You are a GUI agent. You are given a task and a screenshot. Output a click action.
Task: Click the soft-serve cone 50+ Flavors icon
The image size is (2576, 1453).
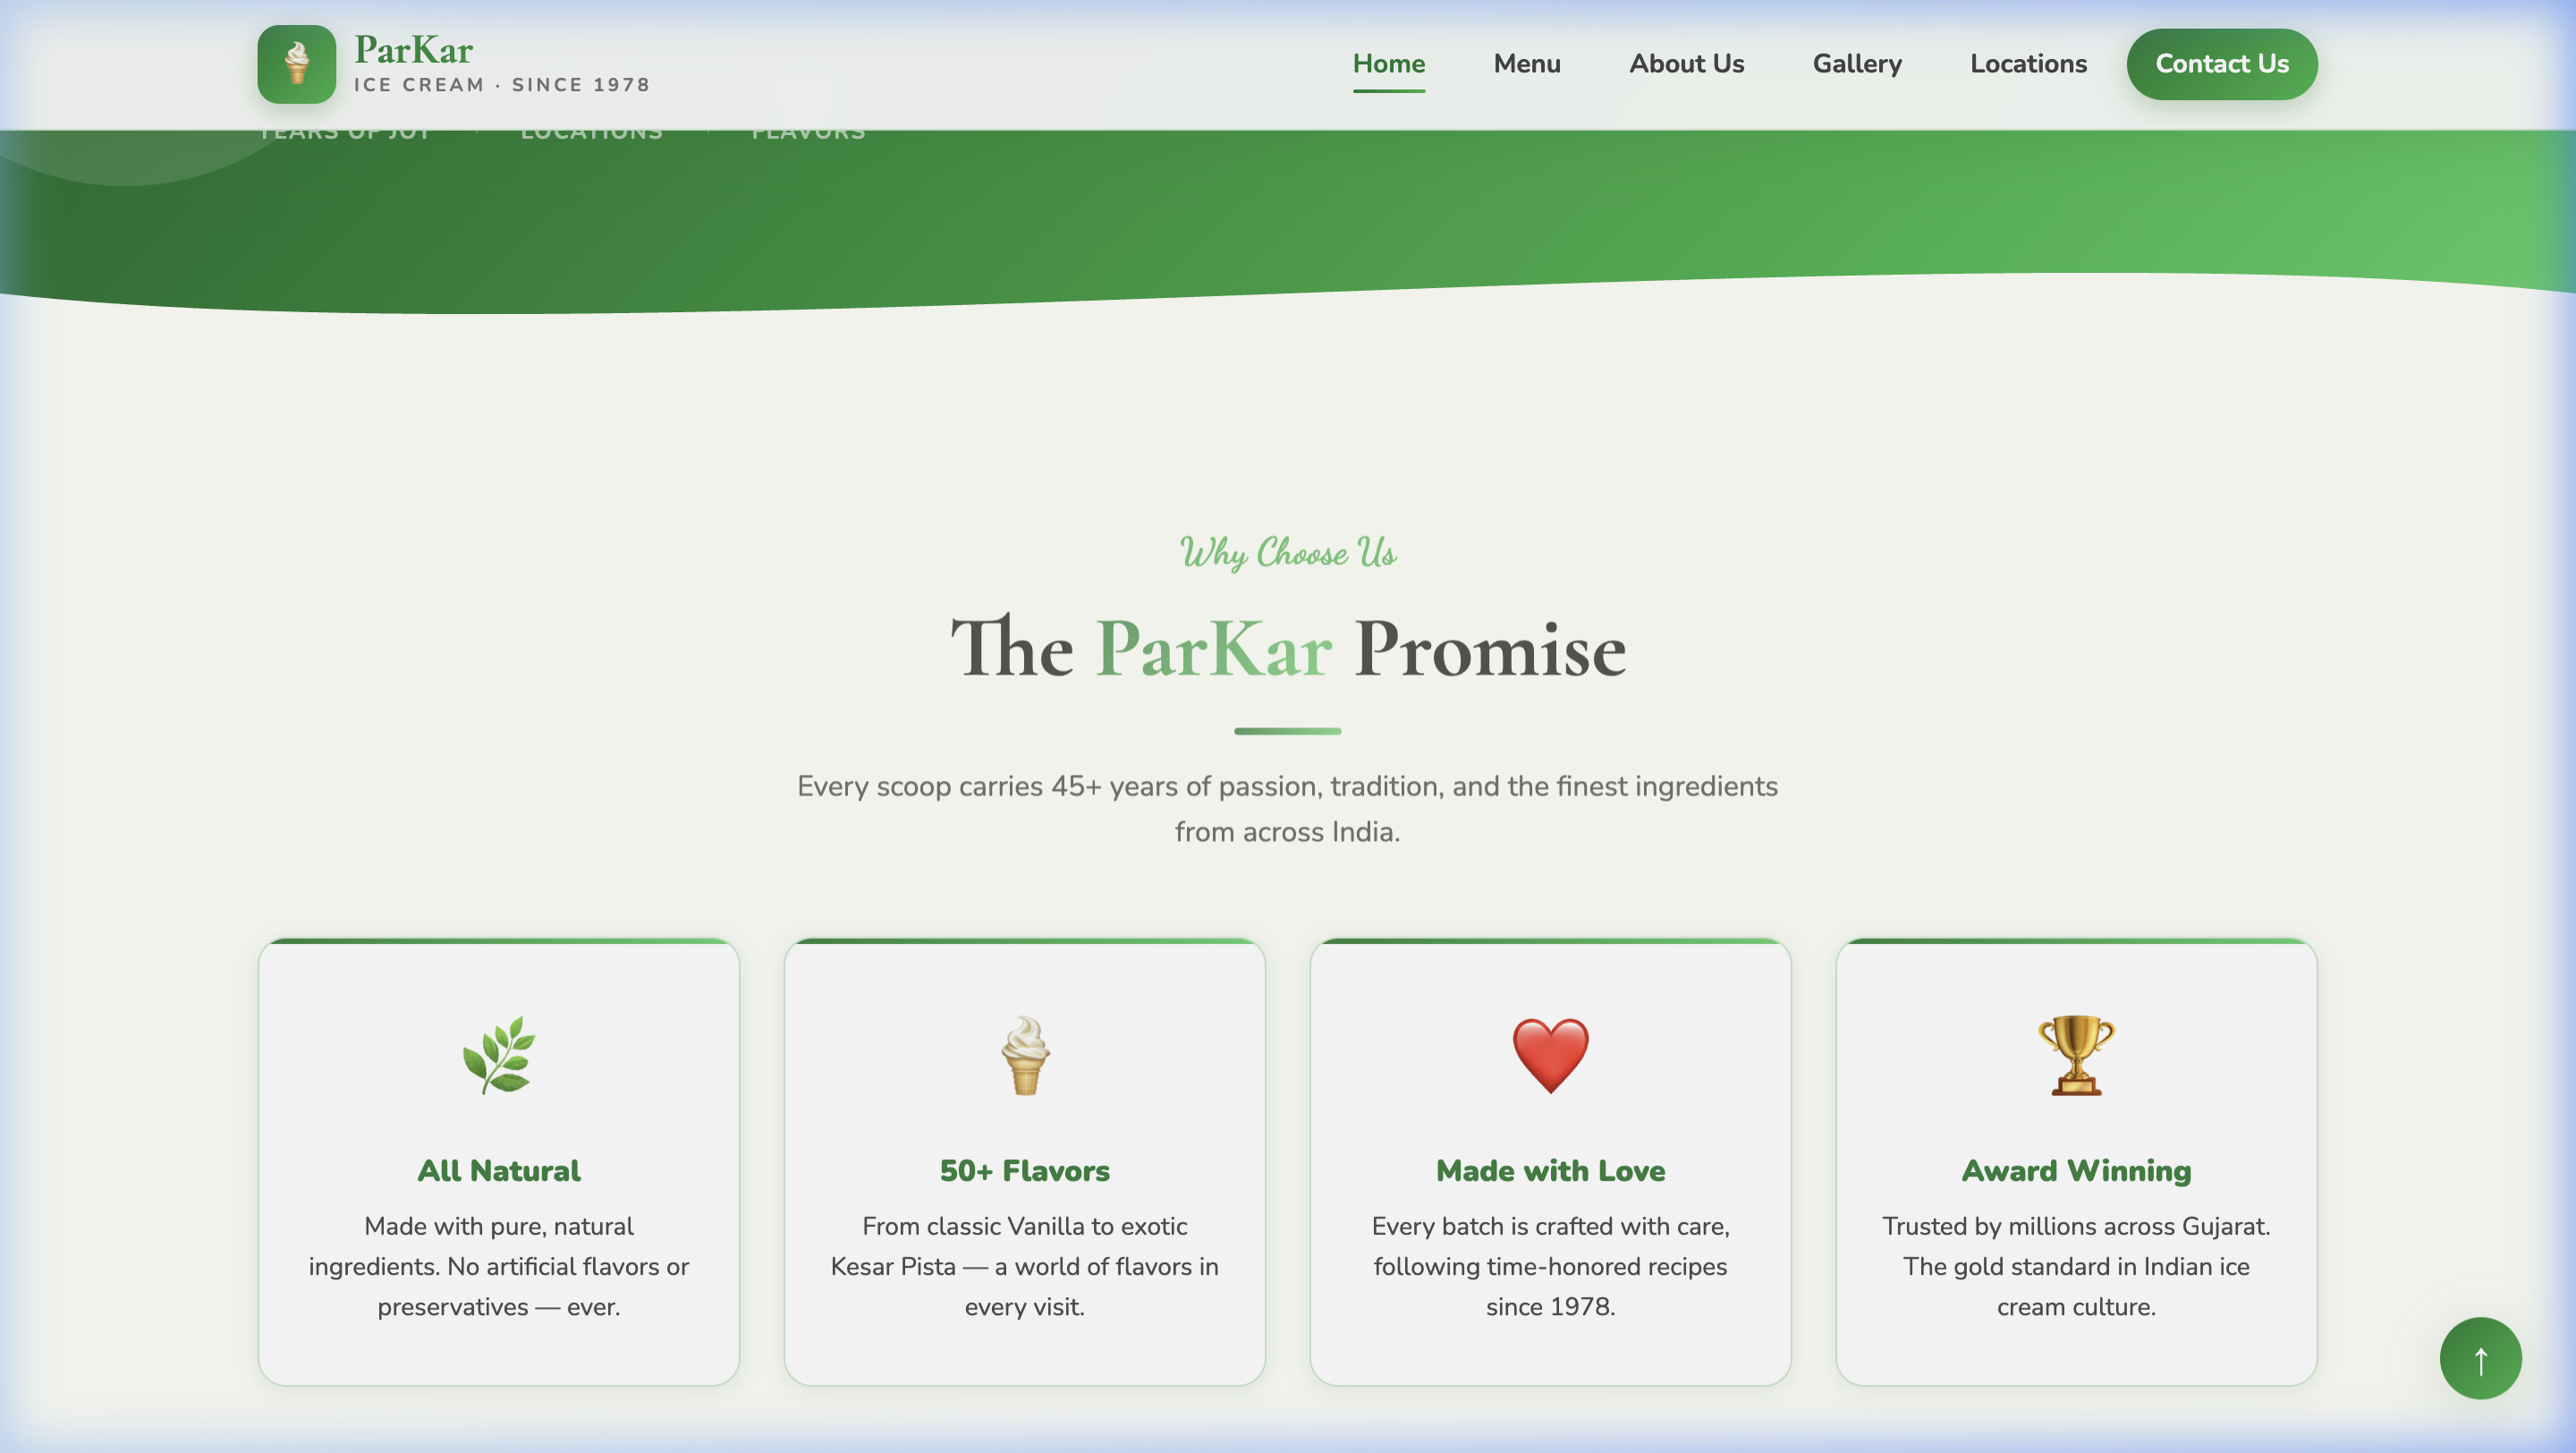click(x=1025, y=1055)
